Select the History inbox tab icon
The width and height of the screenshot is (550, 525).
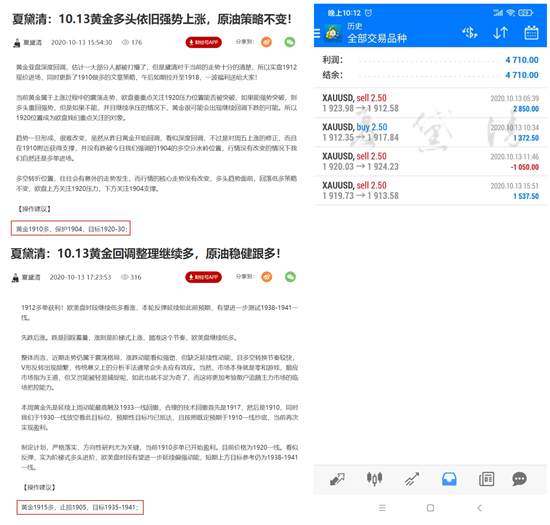(x=449, y=479)
